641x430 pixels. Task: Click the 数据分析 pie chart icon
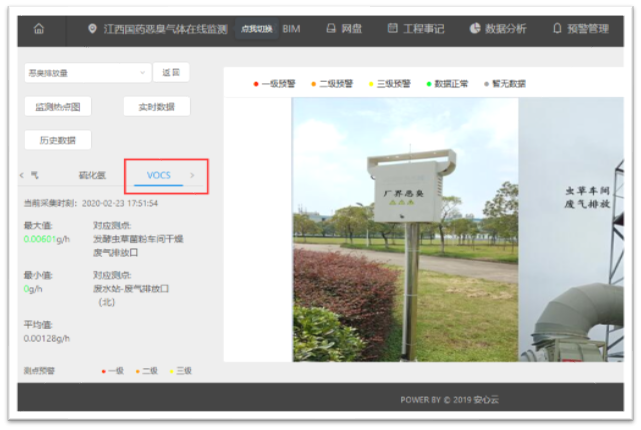[475, 28]
